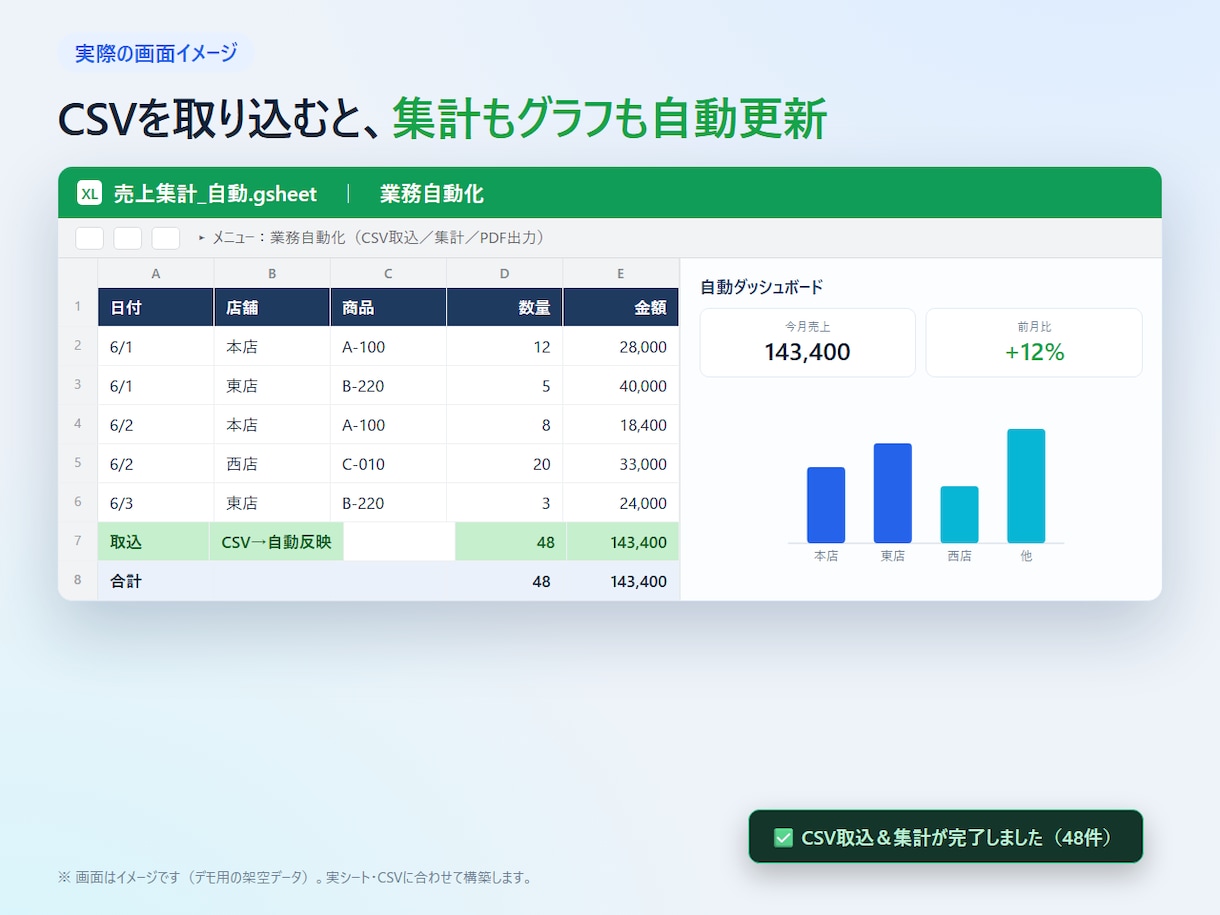Screen dimensions: 1220x915
Task: Select quantity cell 12 in row 2
Action: click(x=504, y=346)
